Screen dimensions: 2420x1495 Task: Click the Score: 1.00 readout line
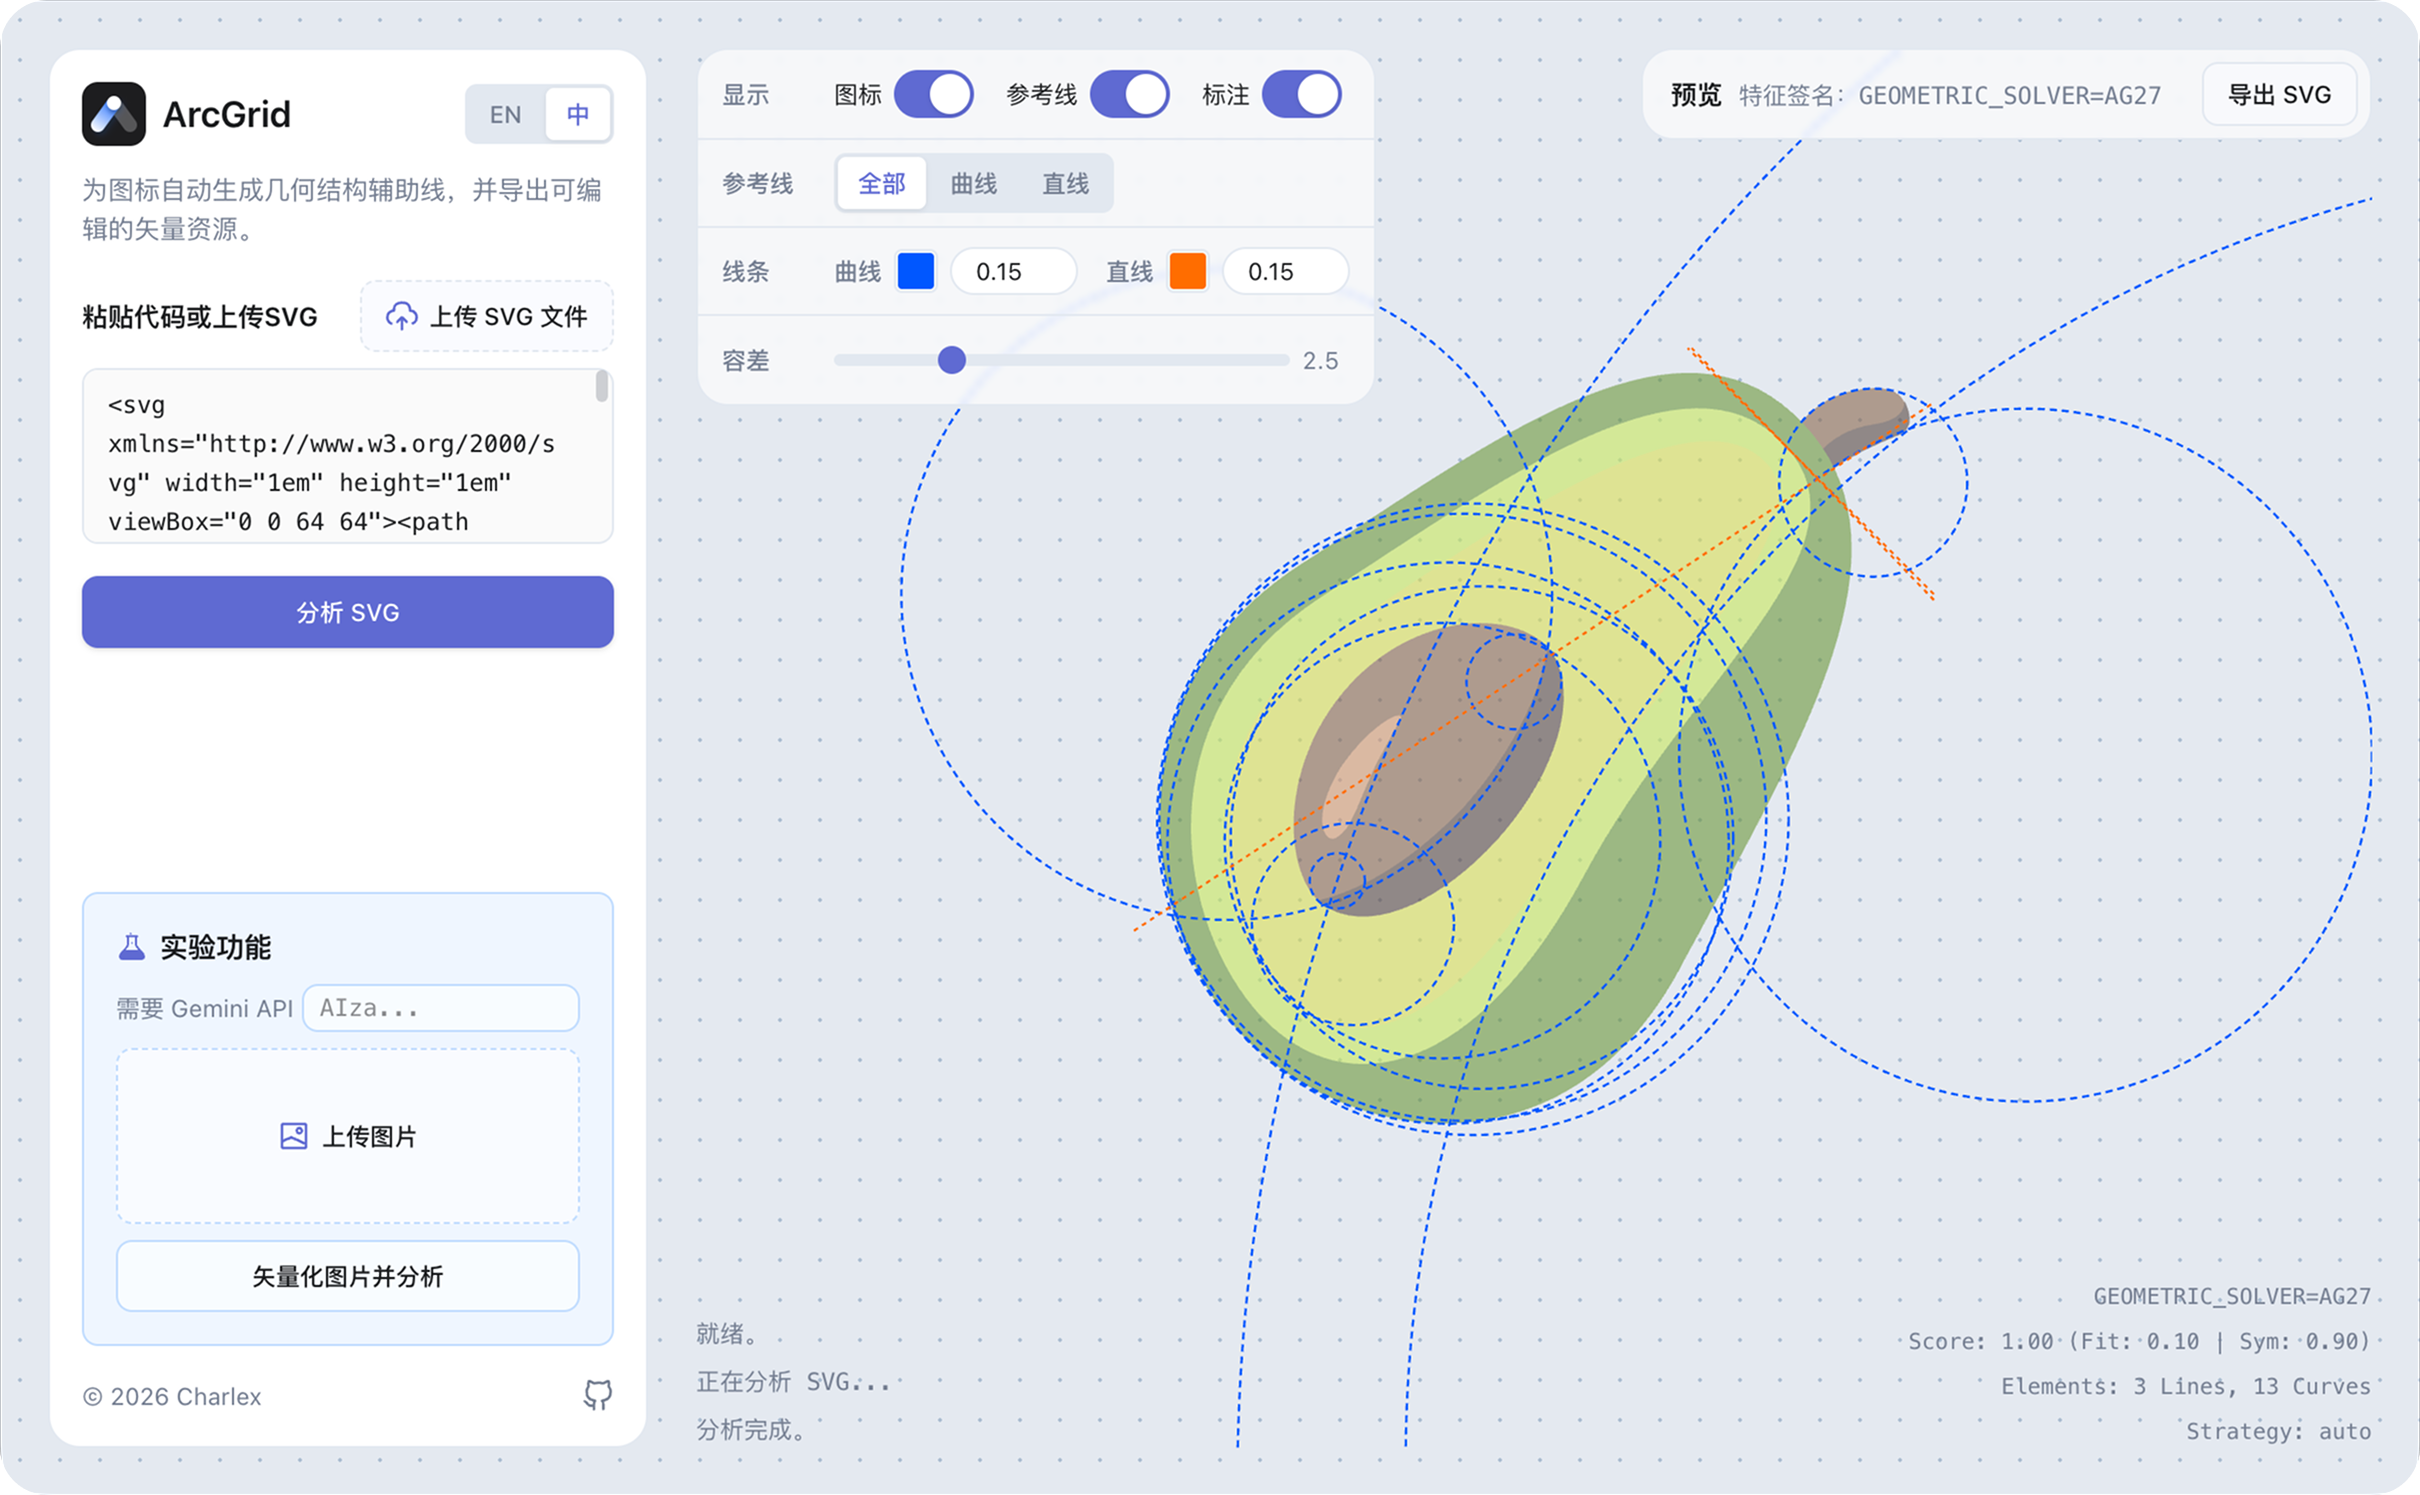2139,1341
